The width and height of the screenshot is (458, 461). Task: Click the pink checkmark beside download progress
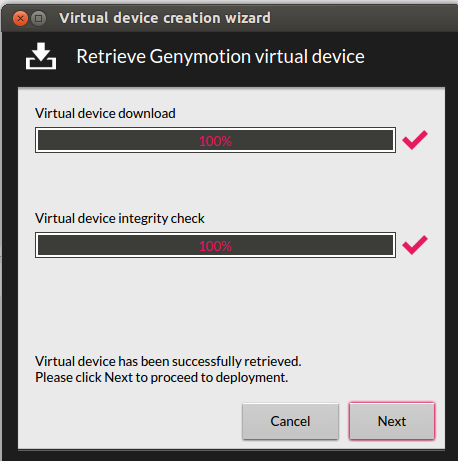click(x=415, y=140)
